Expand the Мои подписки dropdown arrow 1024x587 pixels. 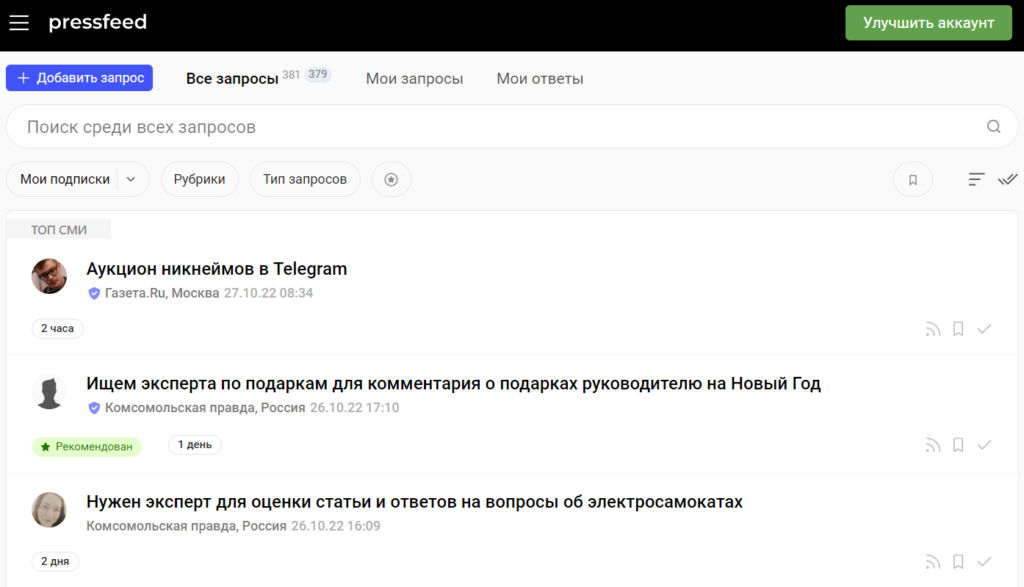pyautogui.click(x=133, y=180)
